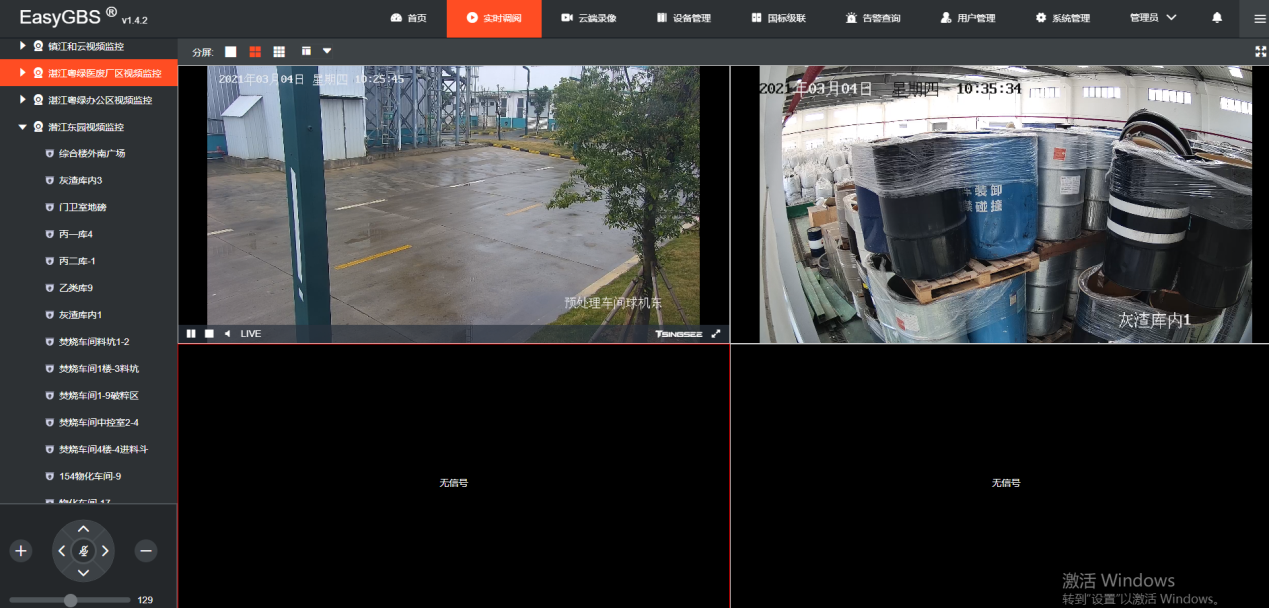This screenshot has height=608, width=1269.
Task: Open camera 乙类库9
Action: point(76,289)
